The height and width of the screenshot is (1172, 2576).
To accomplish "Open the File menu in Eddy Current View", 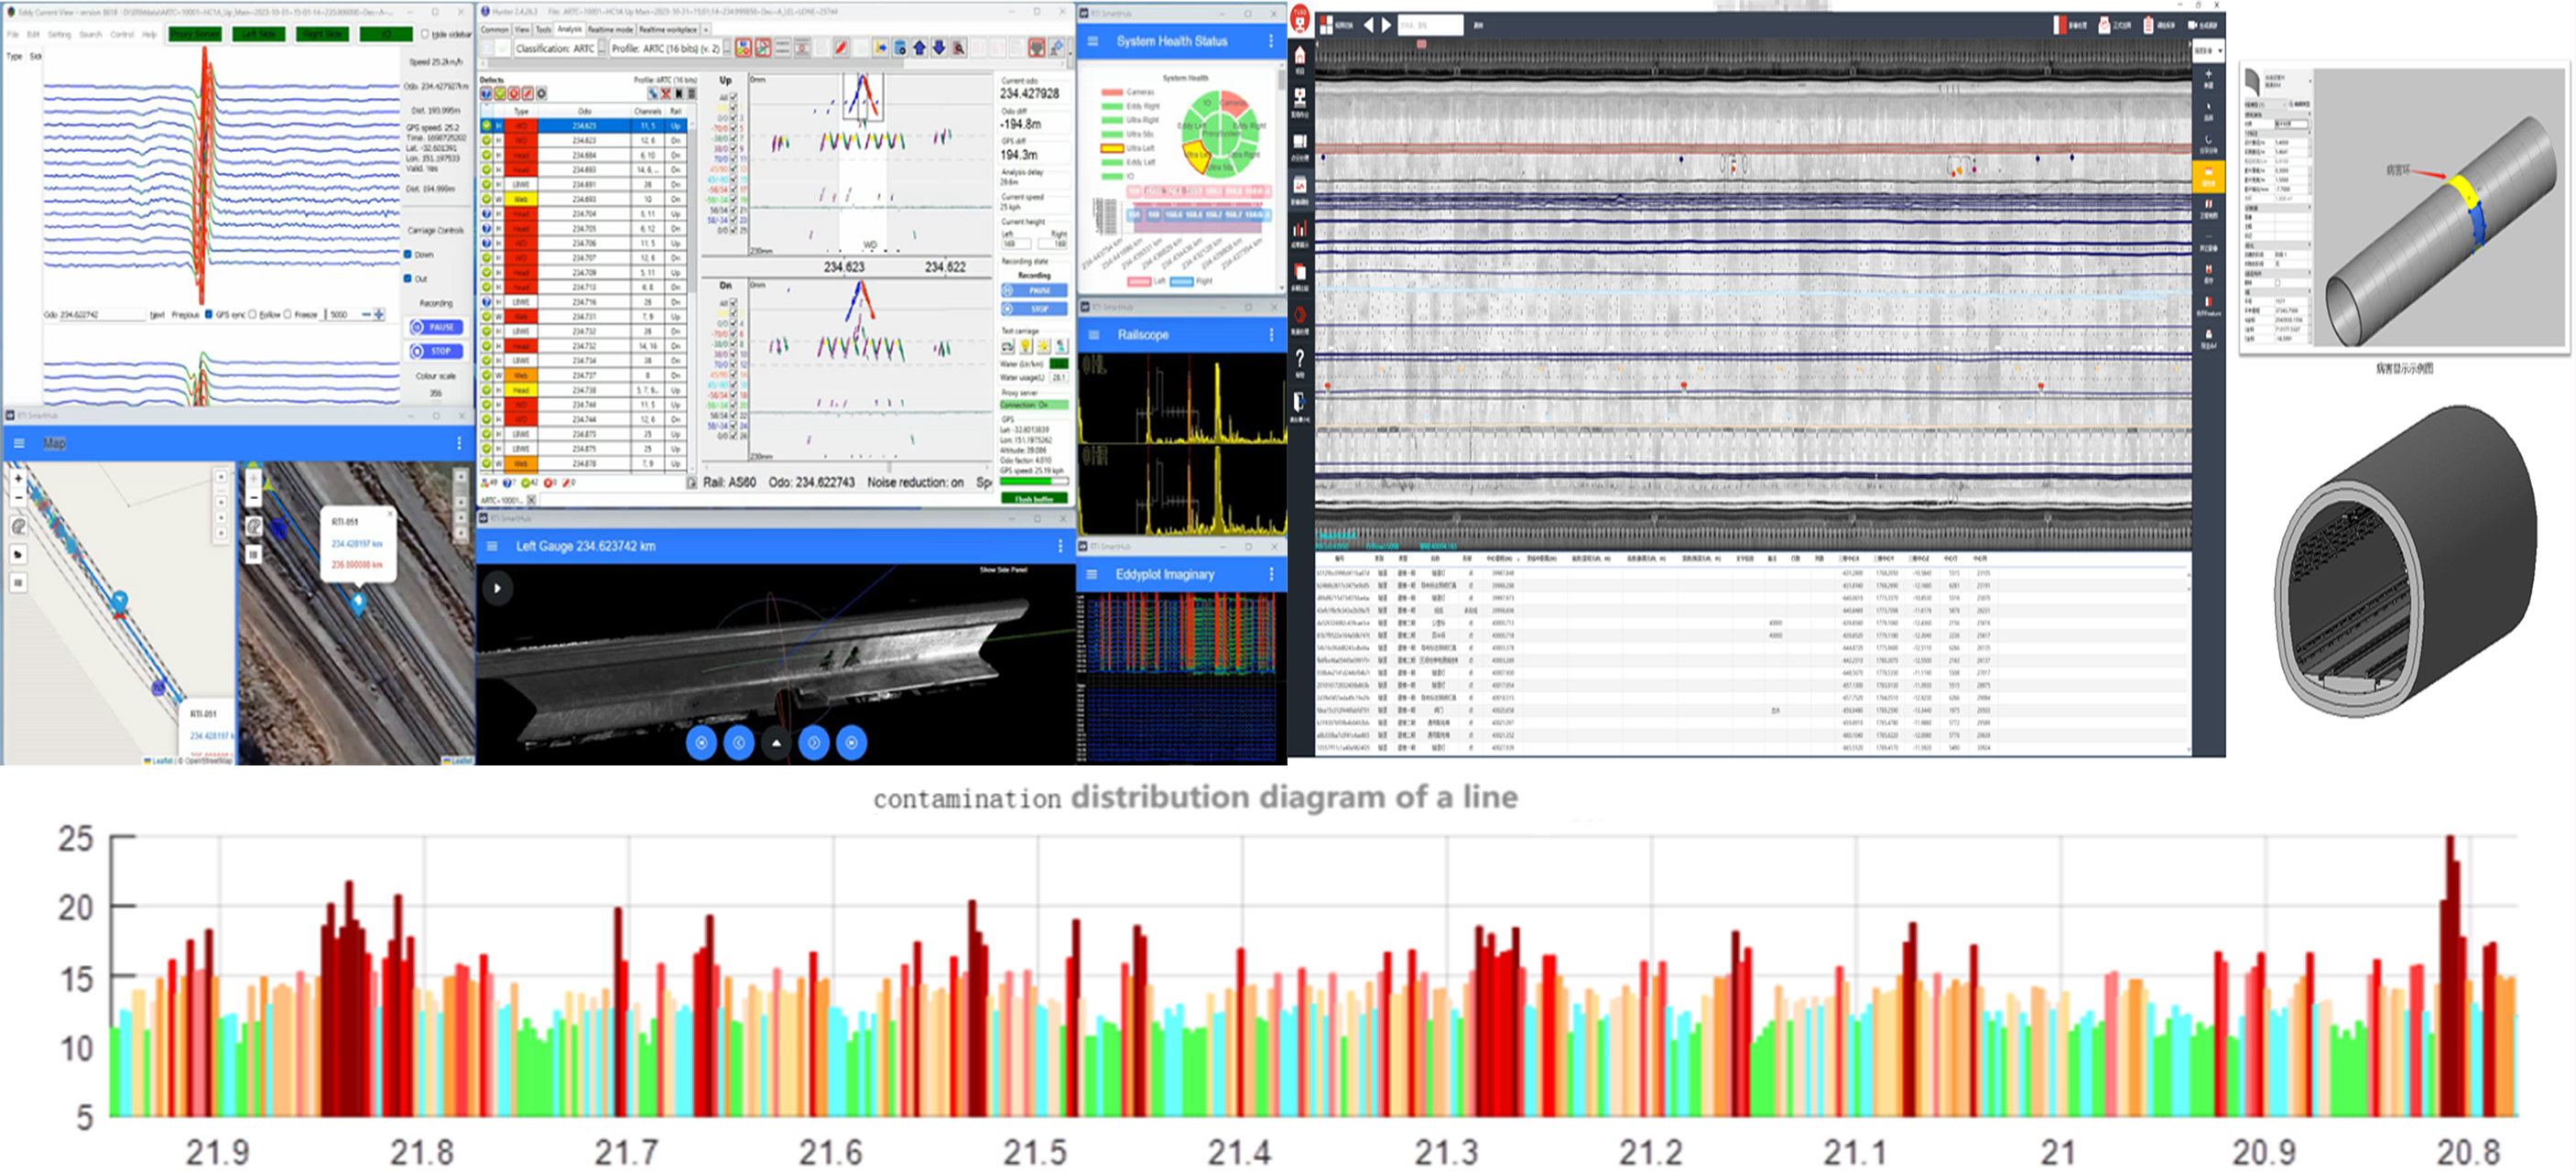I will point(13,34).
